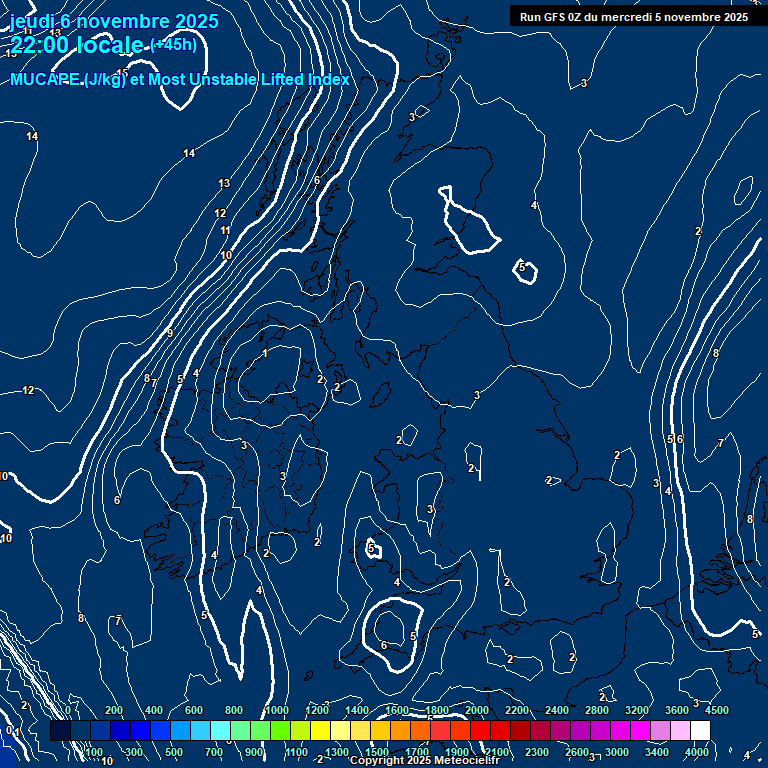Image resolution: width=768 pixels, height=768 pixels.
Task: Click the contour label 13 in northwest
Action: (224, 183)
